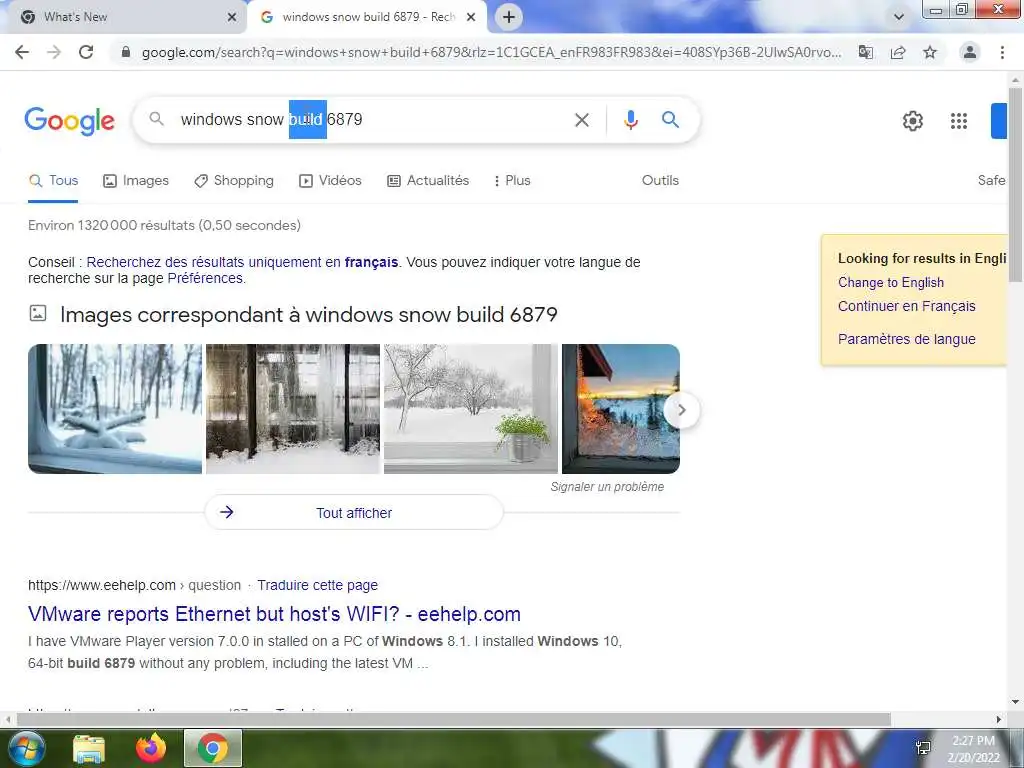
Task: Bookmark this page with the star
Action: coord(930,52)
